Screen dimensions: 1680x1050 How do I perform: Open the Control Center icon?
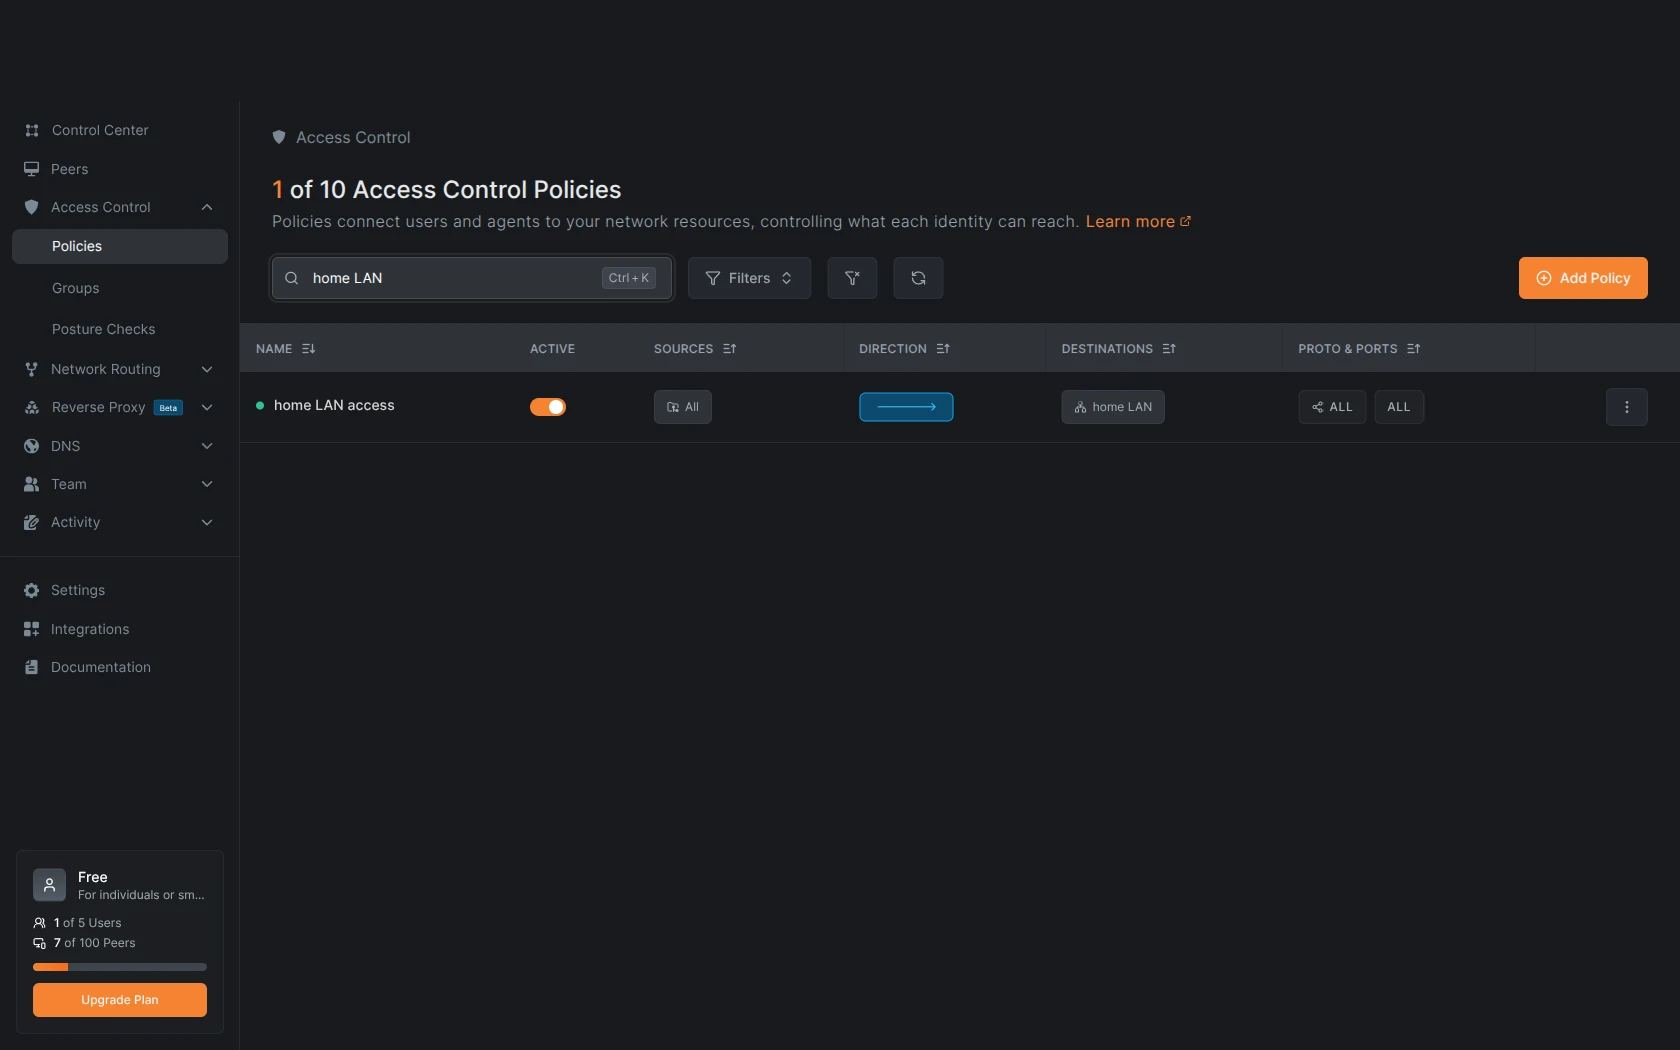coord(32,130)
